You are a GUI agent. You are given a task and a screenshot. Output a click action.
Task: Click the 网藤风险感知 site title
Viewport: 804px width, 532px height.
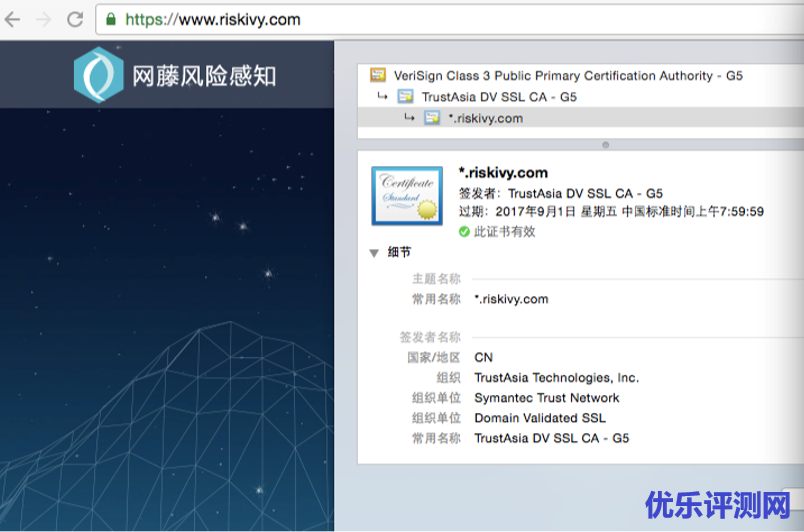pos(204,76)
